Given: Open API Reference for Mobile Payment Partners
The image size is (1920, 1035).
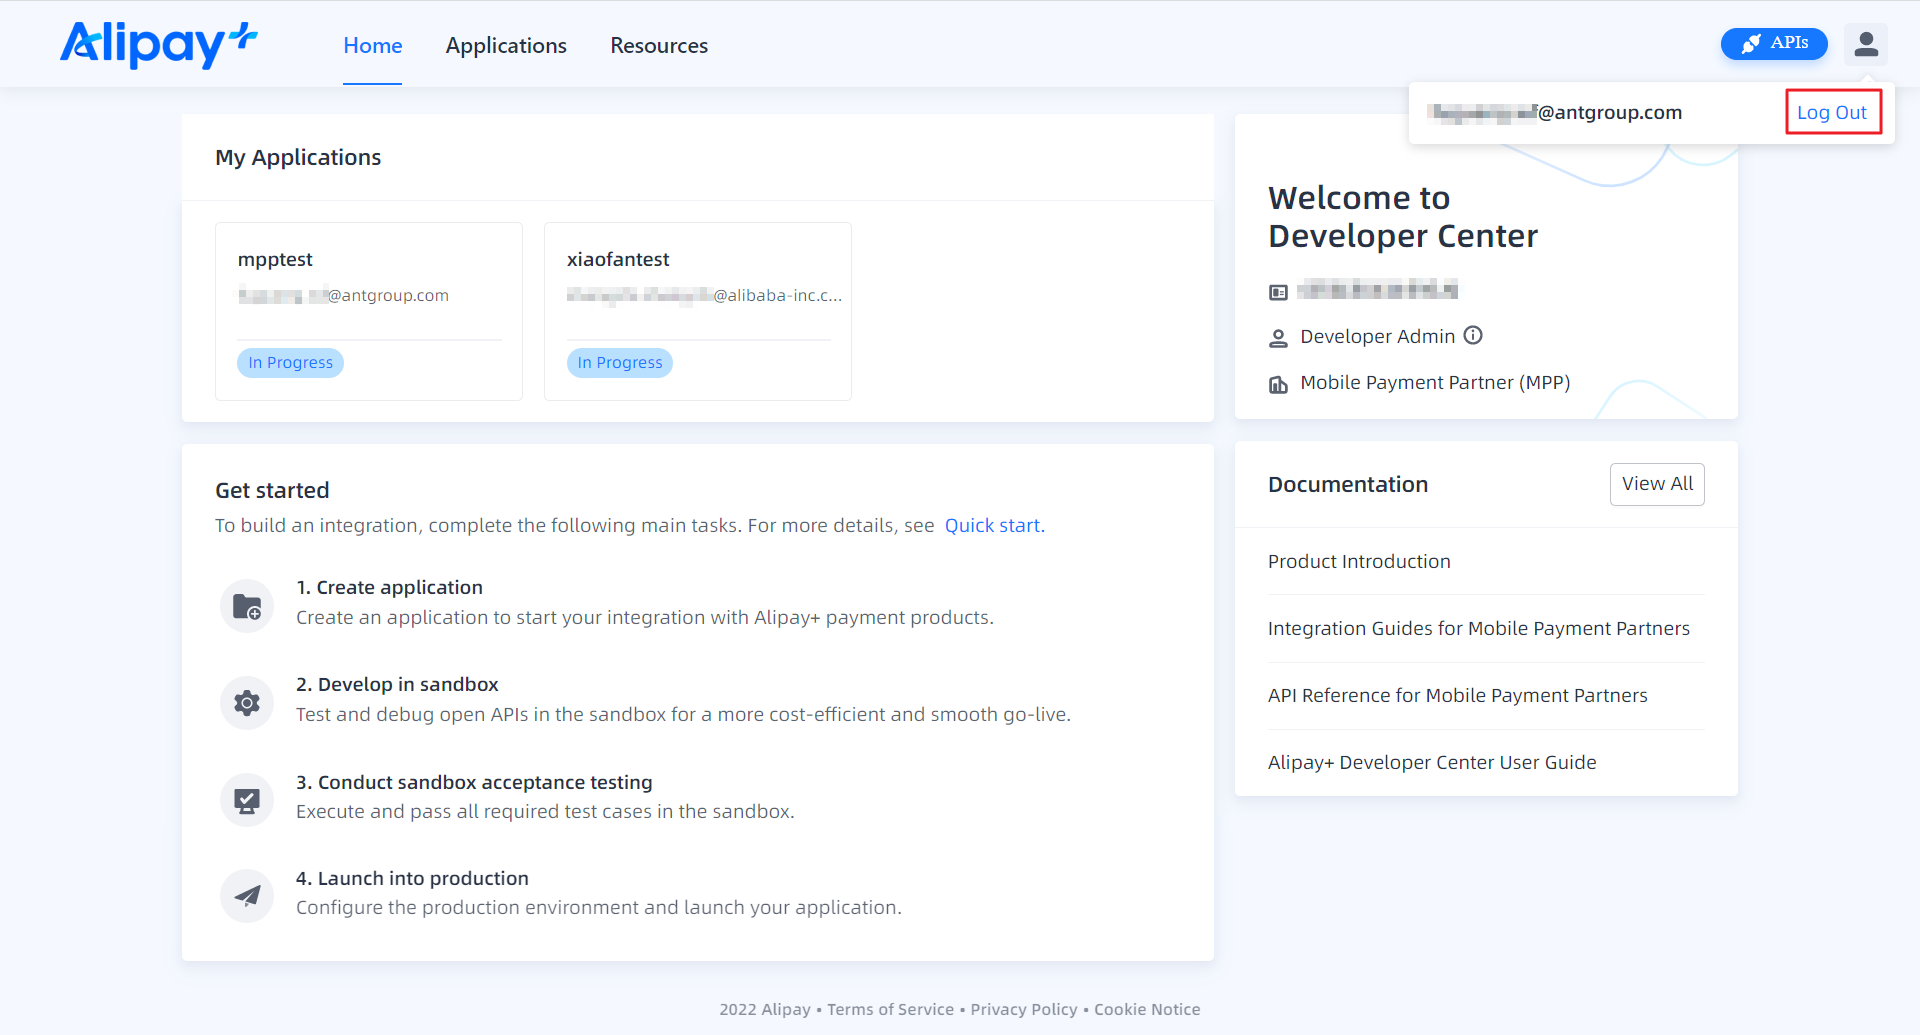Looking at the screenshot, I should pos(1457,696).
